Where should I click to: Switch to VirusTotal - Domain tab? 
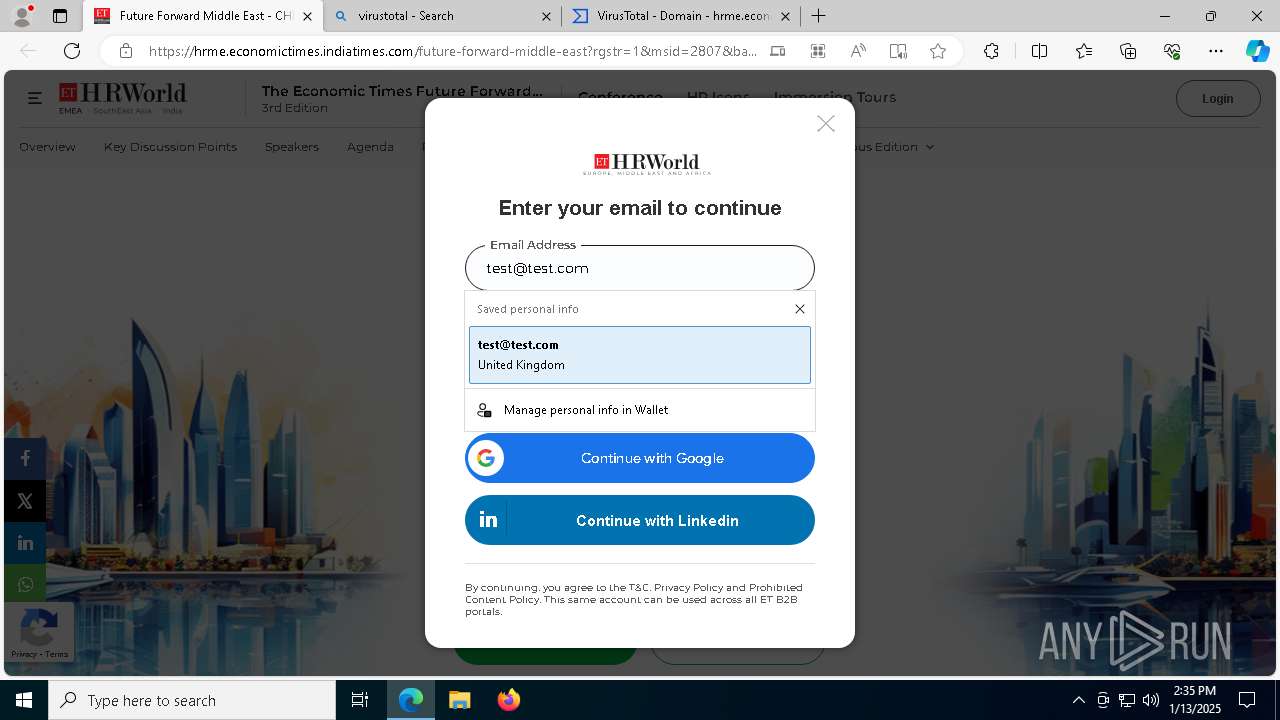pos(680,16)
